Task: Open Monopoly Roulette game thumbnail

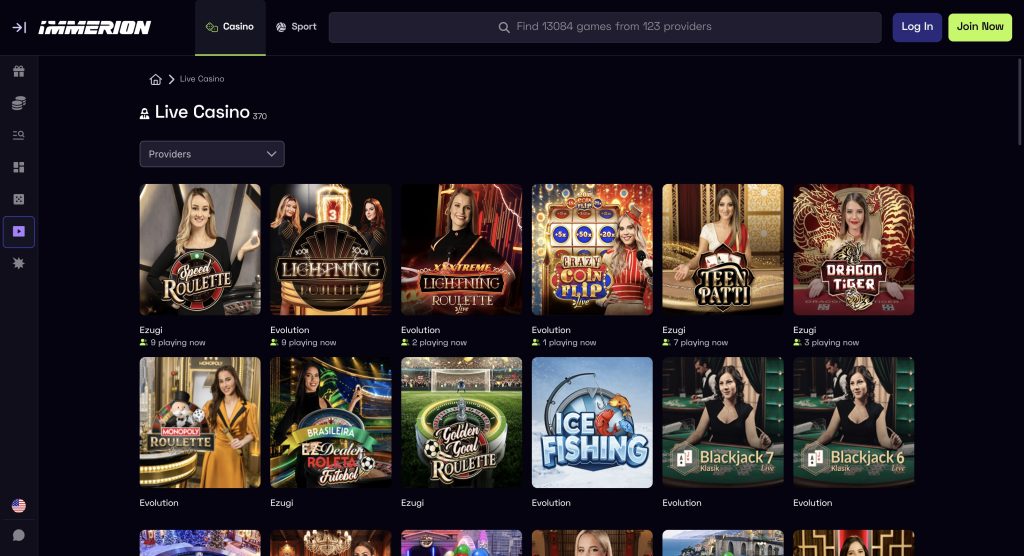Action: (200, 422)
